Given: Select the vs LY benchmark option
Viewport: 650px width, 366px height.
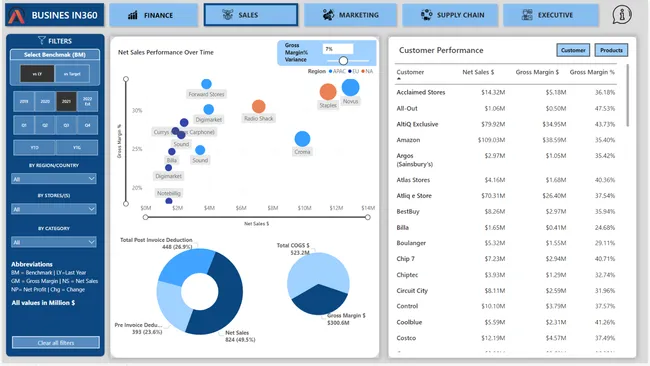Looking at the screenshot, I should [x=37, y=74].
